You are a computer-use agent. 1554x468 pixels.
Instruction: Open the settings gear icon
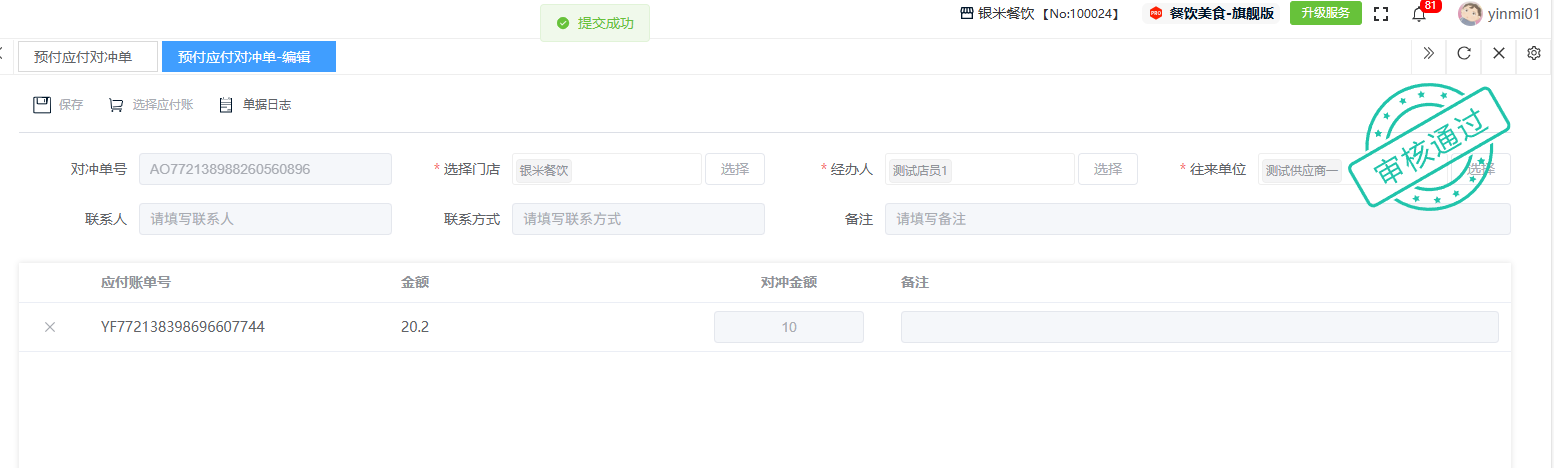click(1534, 54)
